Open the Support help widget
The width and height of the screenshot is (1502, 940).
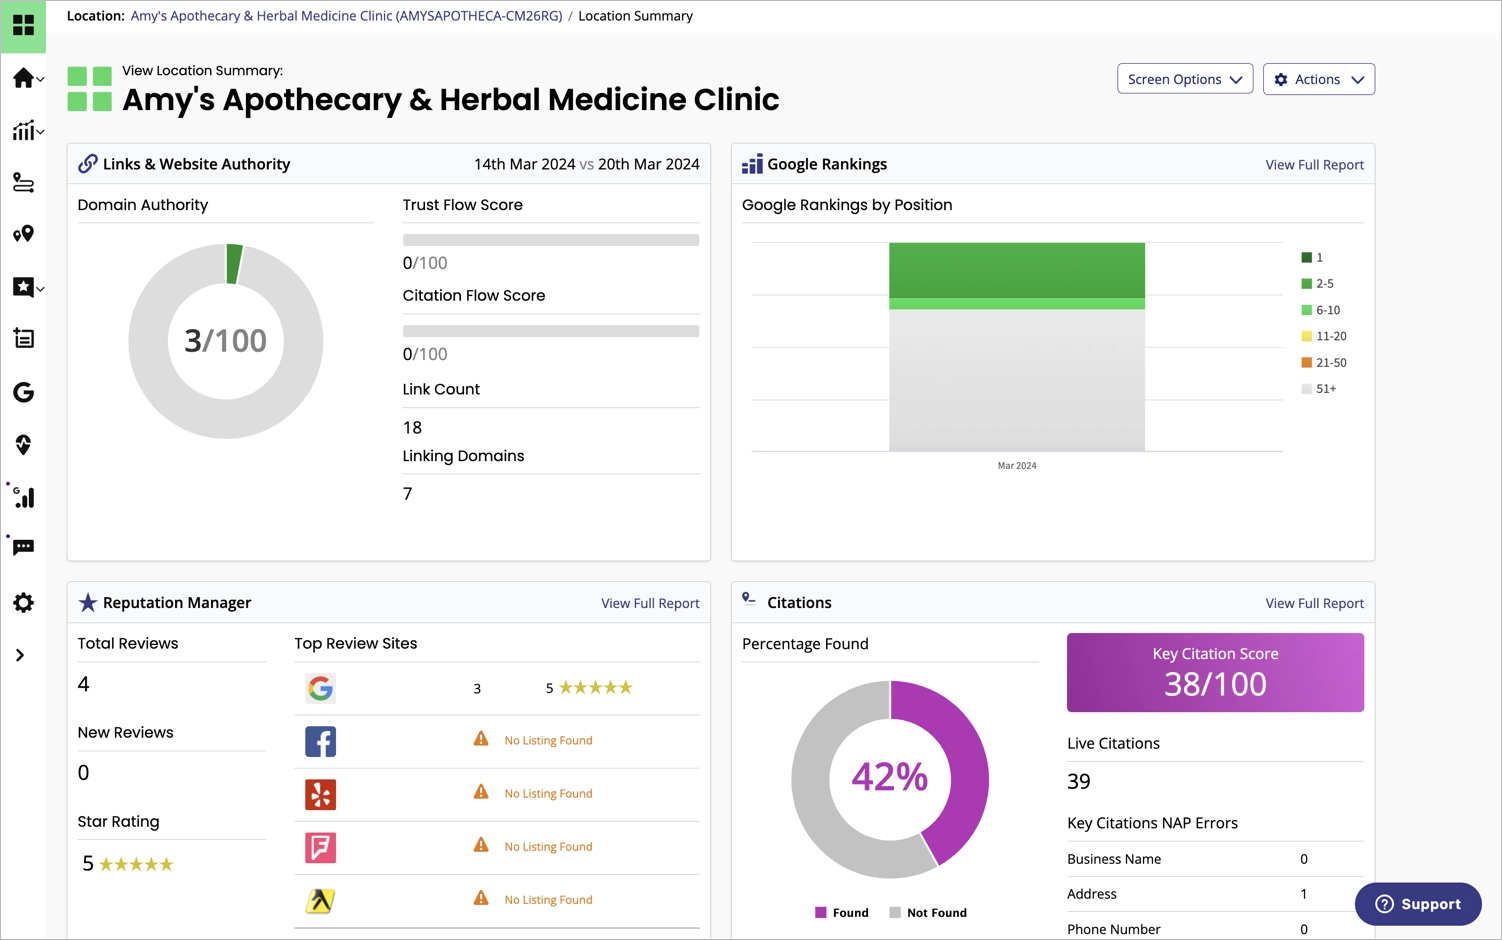point(1417,904)
